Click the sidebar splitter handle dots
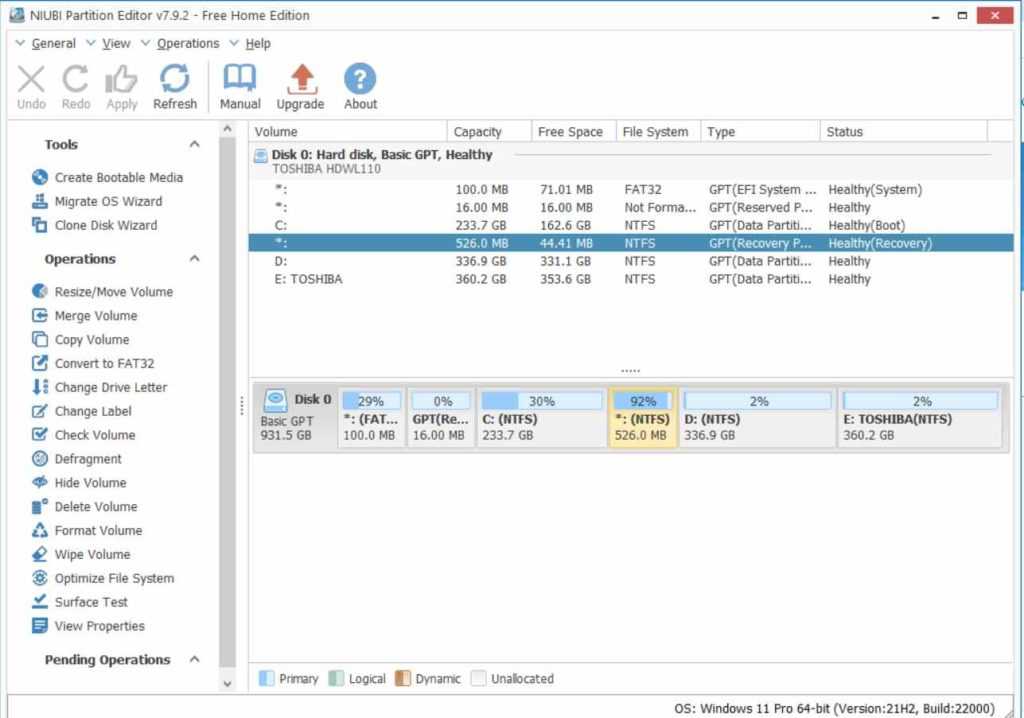The height and width of the screenshot is (718, 1024). coord(242,406)
